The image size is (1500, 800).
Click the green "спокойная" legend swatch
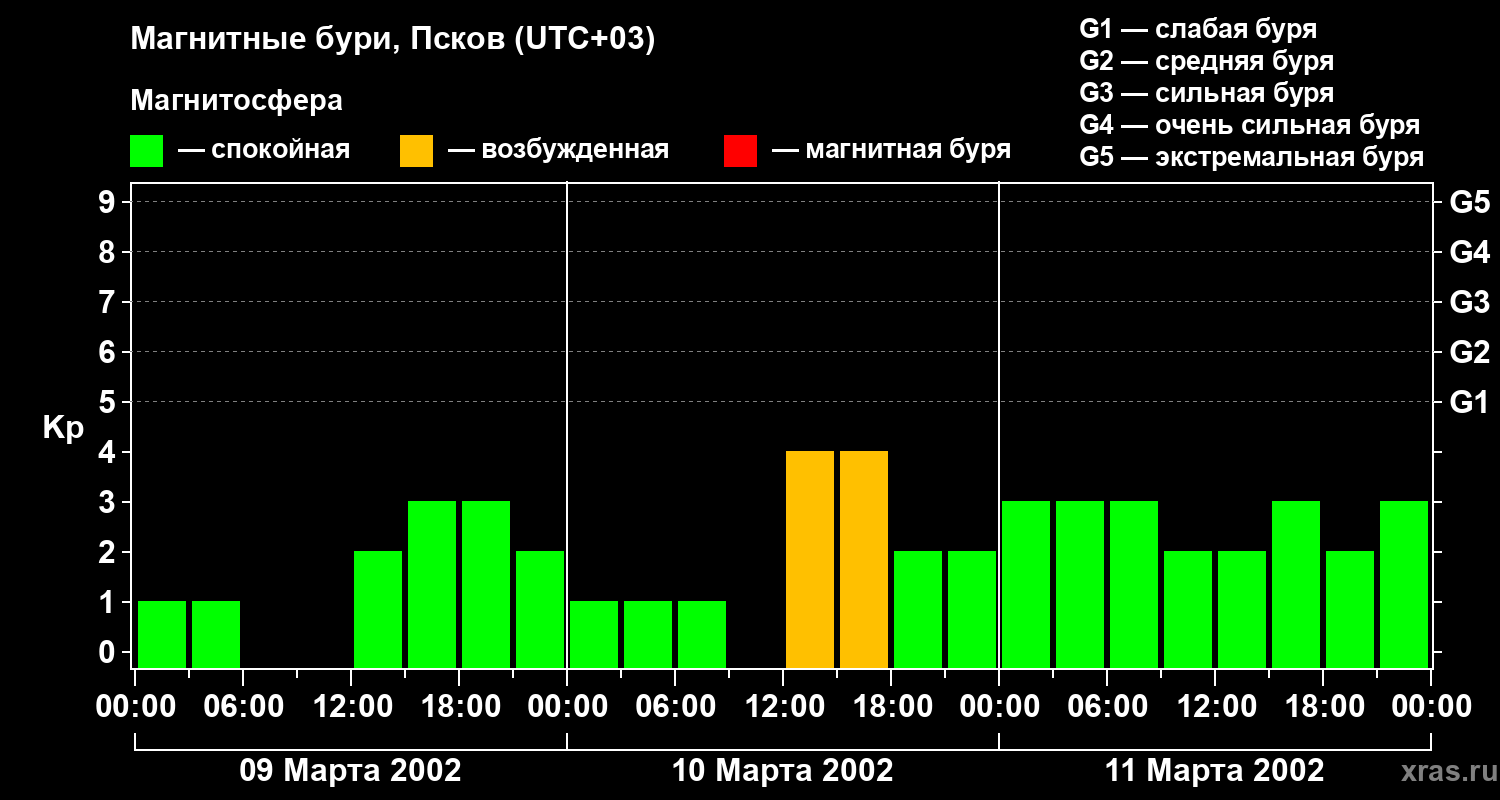[x=146, y=151]
